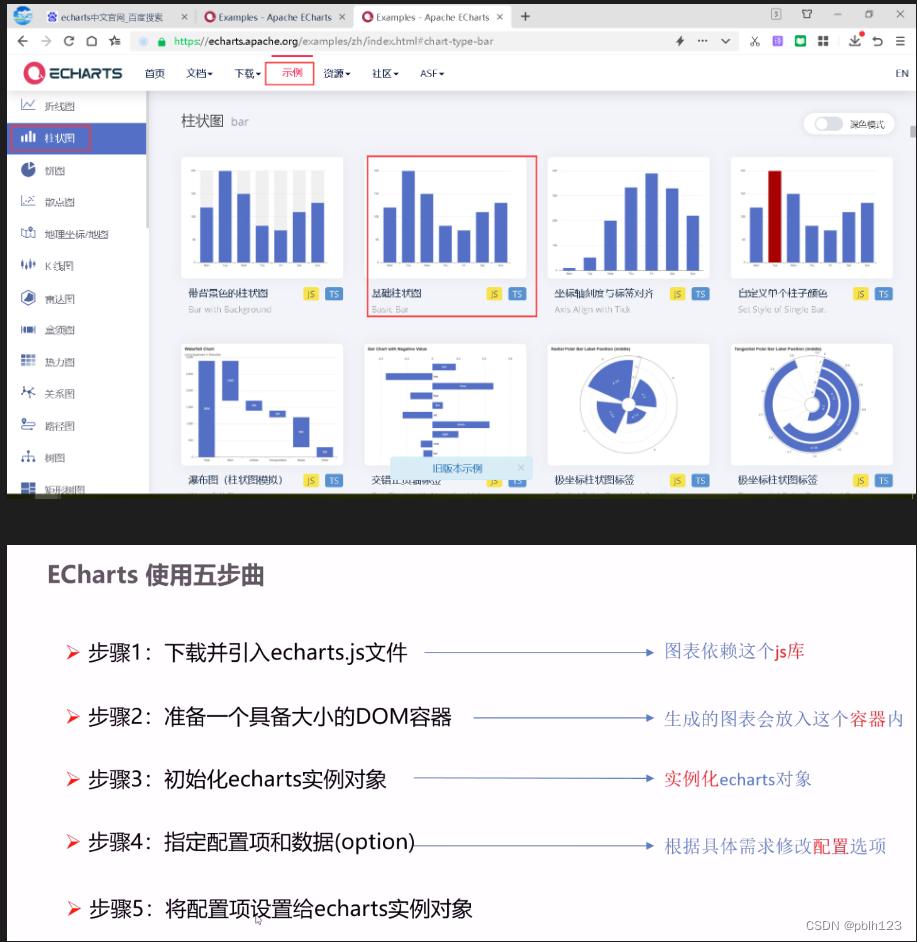Open the three-dots more menu in address bar
Viewport: 917px width, 942px height.
(x=702, y=41)
